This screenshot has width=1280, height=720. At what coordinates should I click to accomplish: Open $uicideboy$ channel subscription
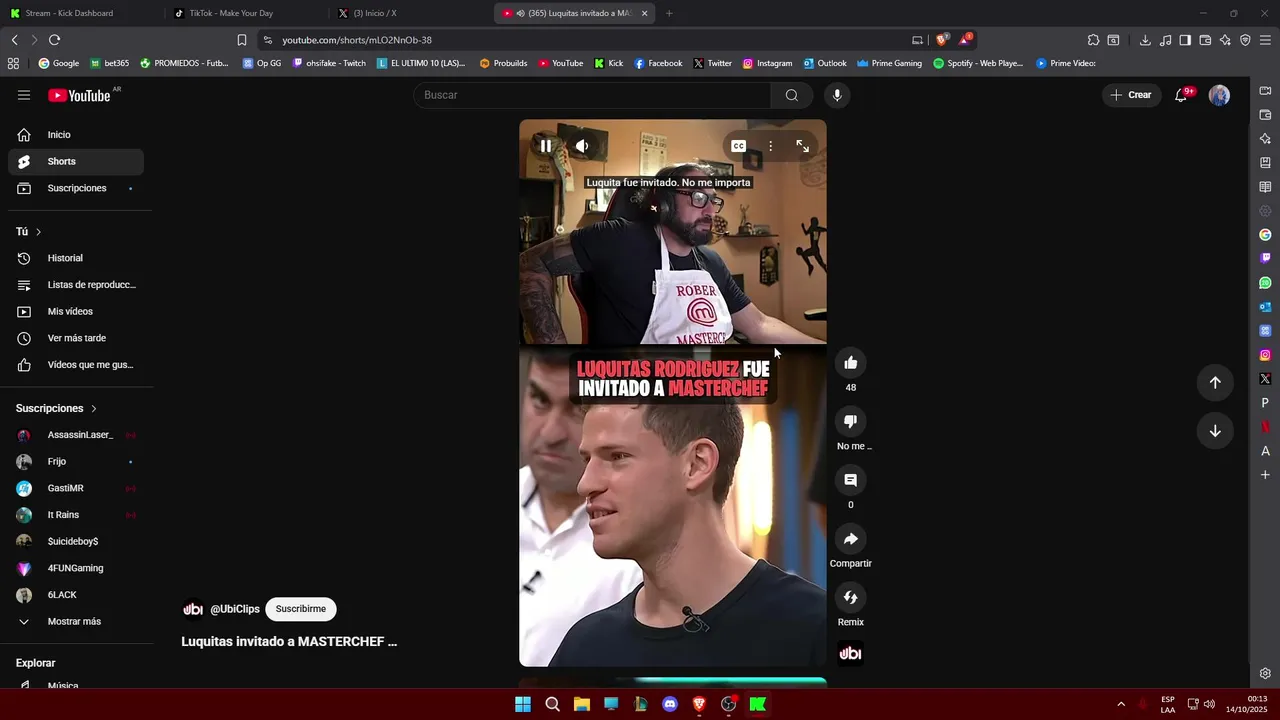tap(76, 542)
